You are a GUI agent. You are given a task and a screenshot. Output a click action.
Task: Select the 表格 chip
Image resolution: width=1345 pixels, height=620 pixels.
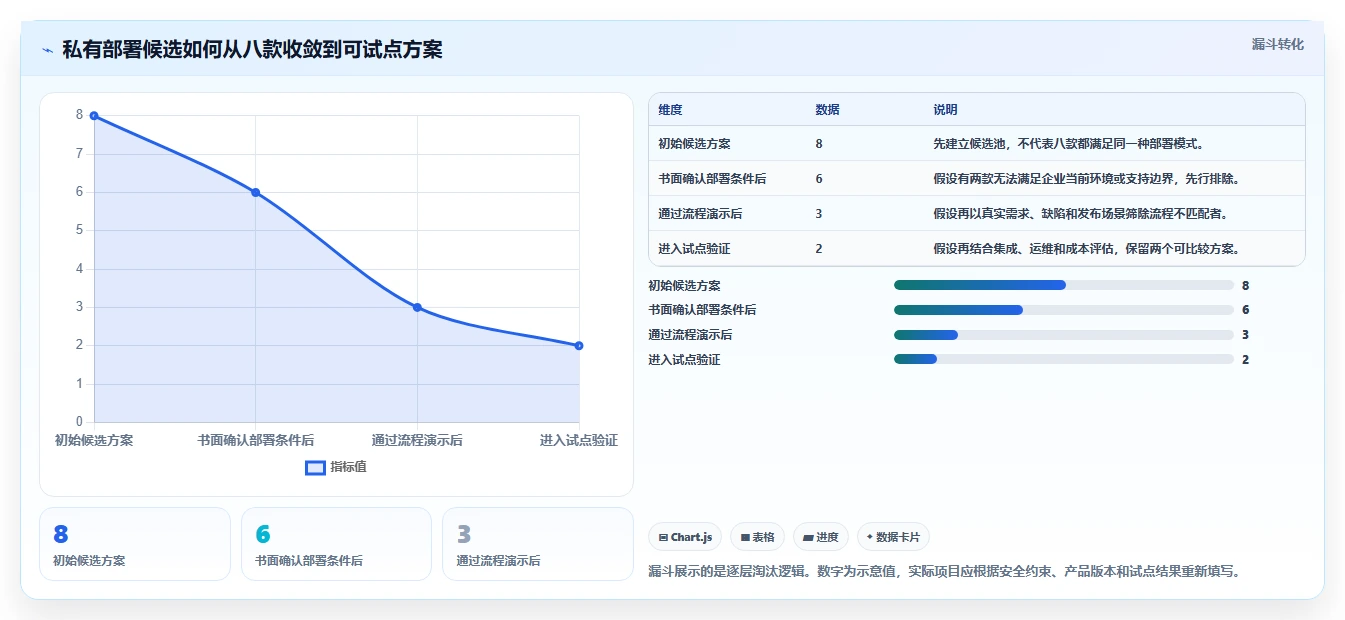(758, 537)
